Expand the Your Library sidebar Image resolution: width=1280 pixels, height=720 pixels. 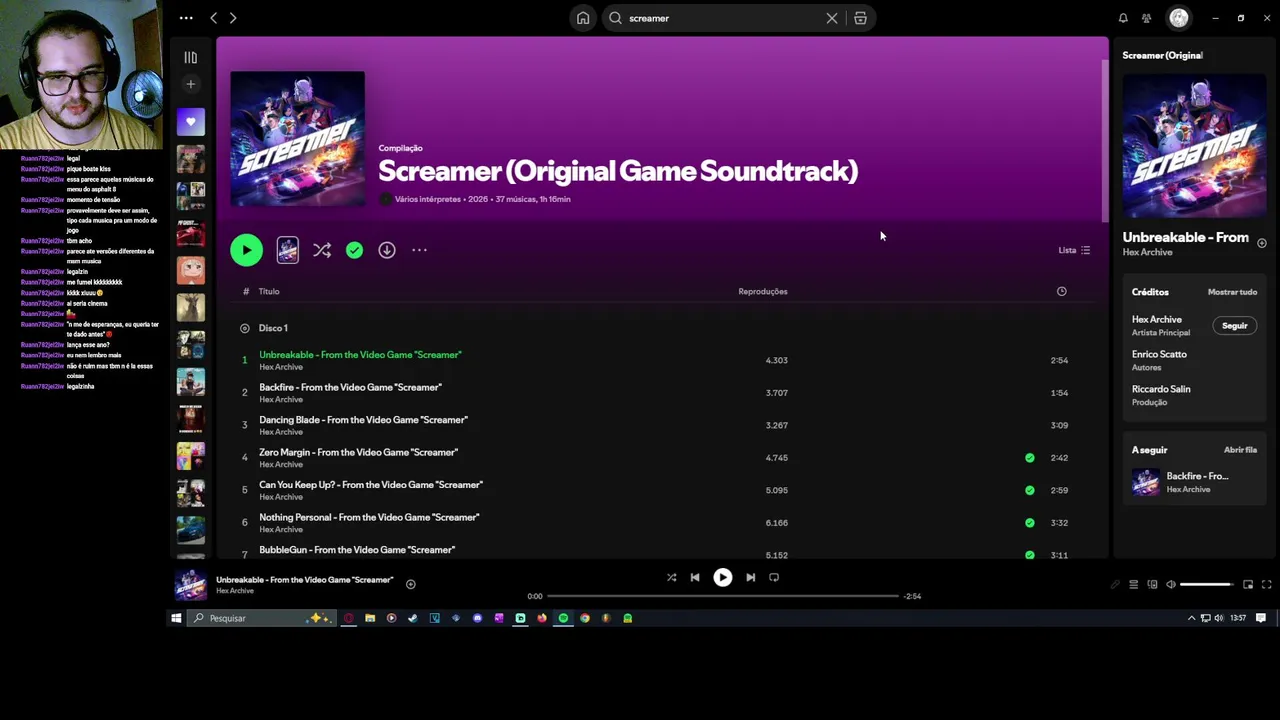(190, 57)
